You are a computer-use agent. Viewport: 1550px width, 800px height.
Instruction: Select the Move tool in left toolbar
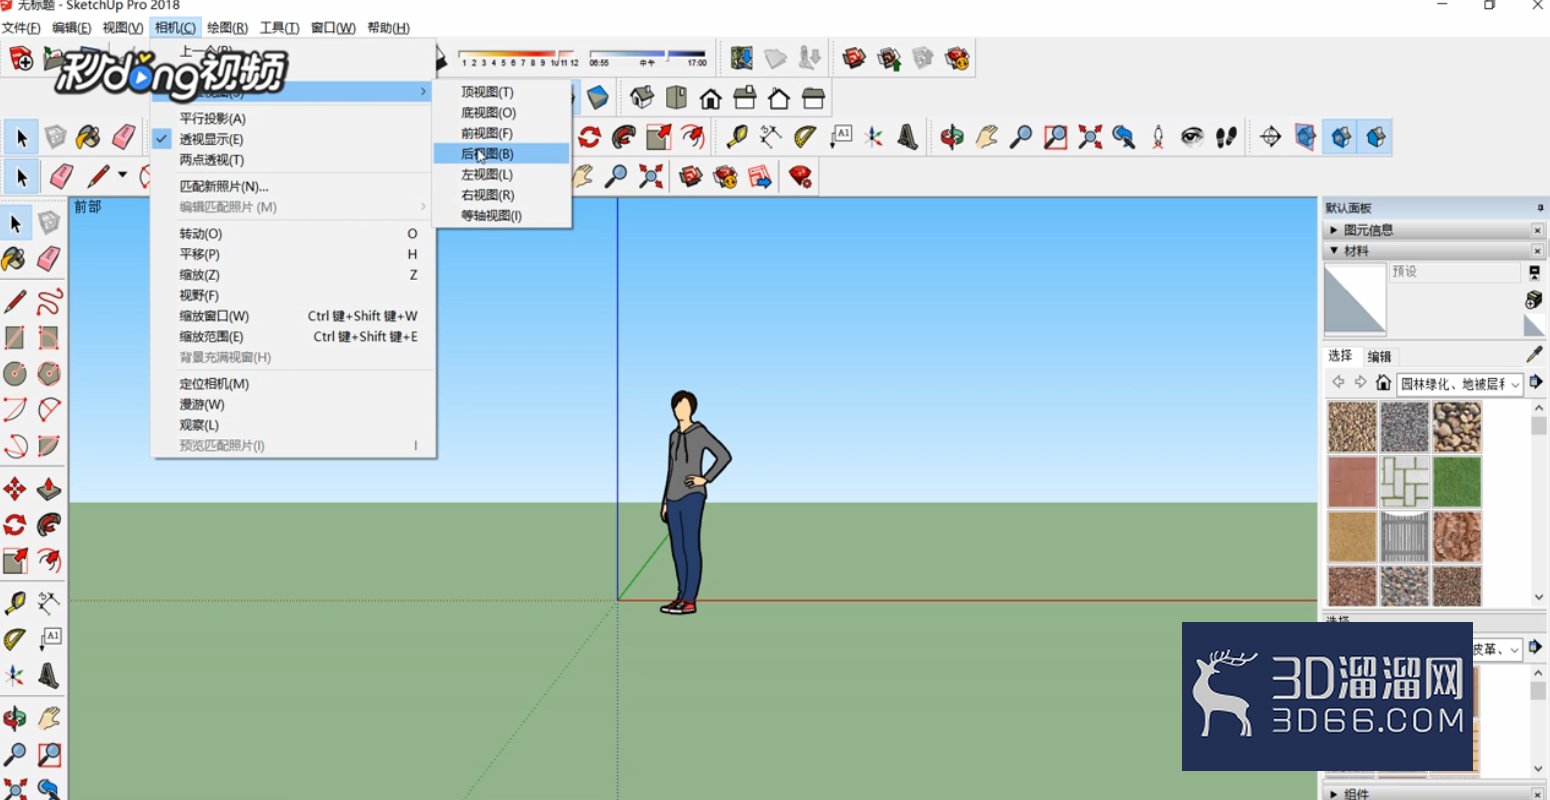click(x=15, y=489)
